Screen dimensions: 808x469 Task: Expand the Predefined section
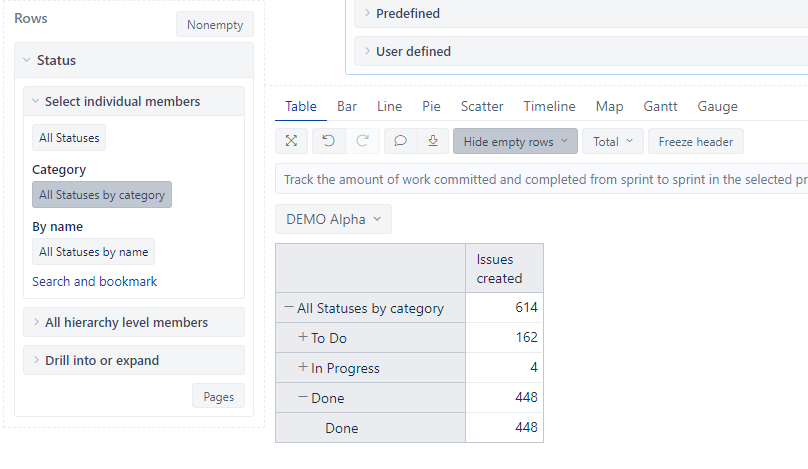(408, 13)
